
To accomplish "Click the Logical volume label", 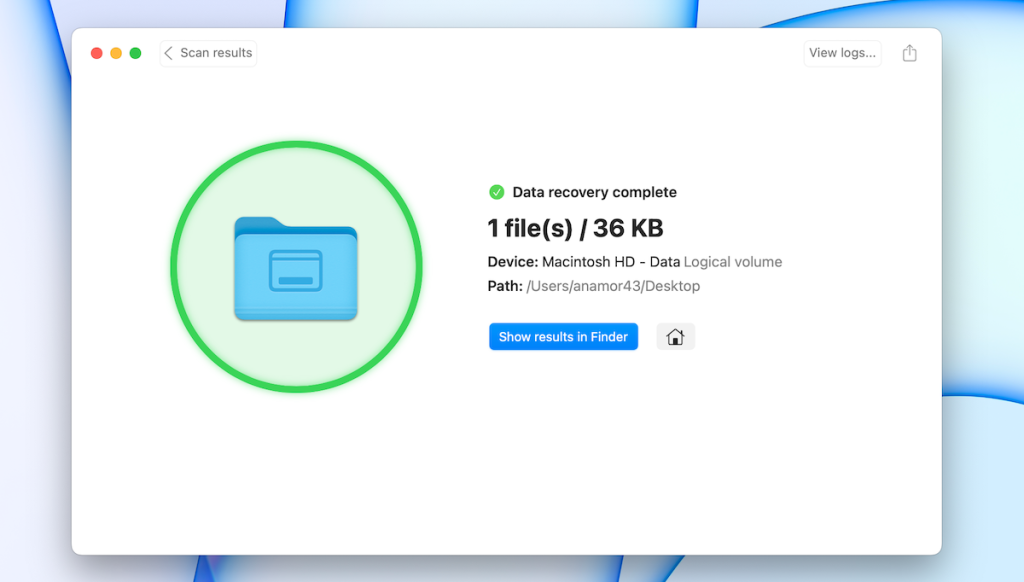I will coord(734,262).
